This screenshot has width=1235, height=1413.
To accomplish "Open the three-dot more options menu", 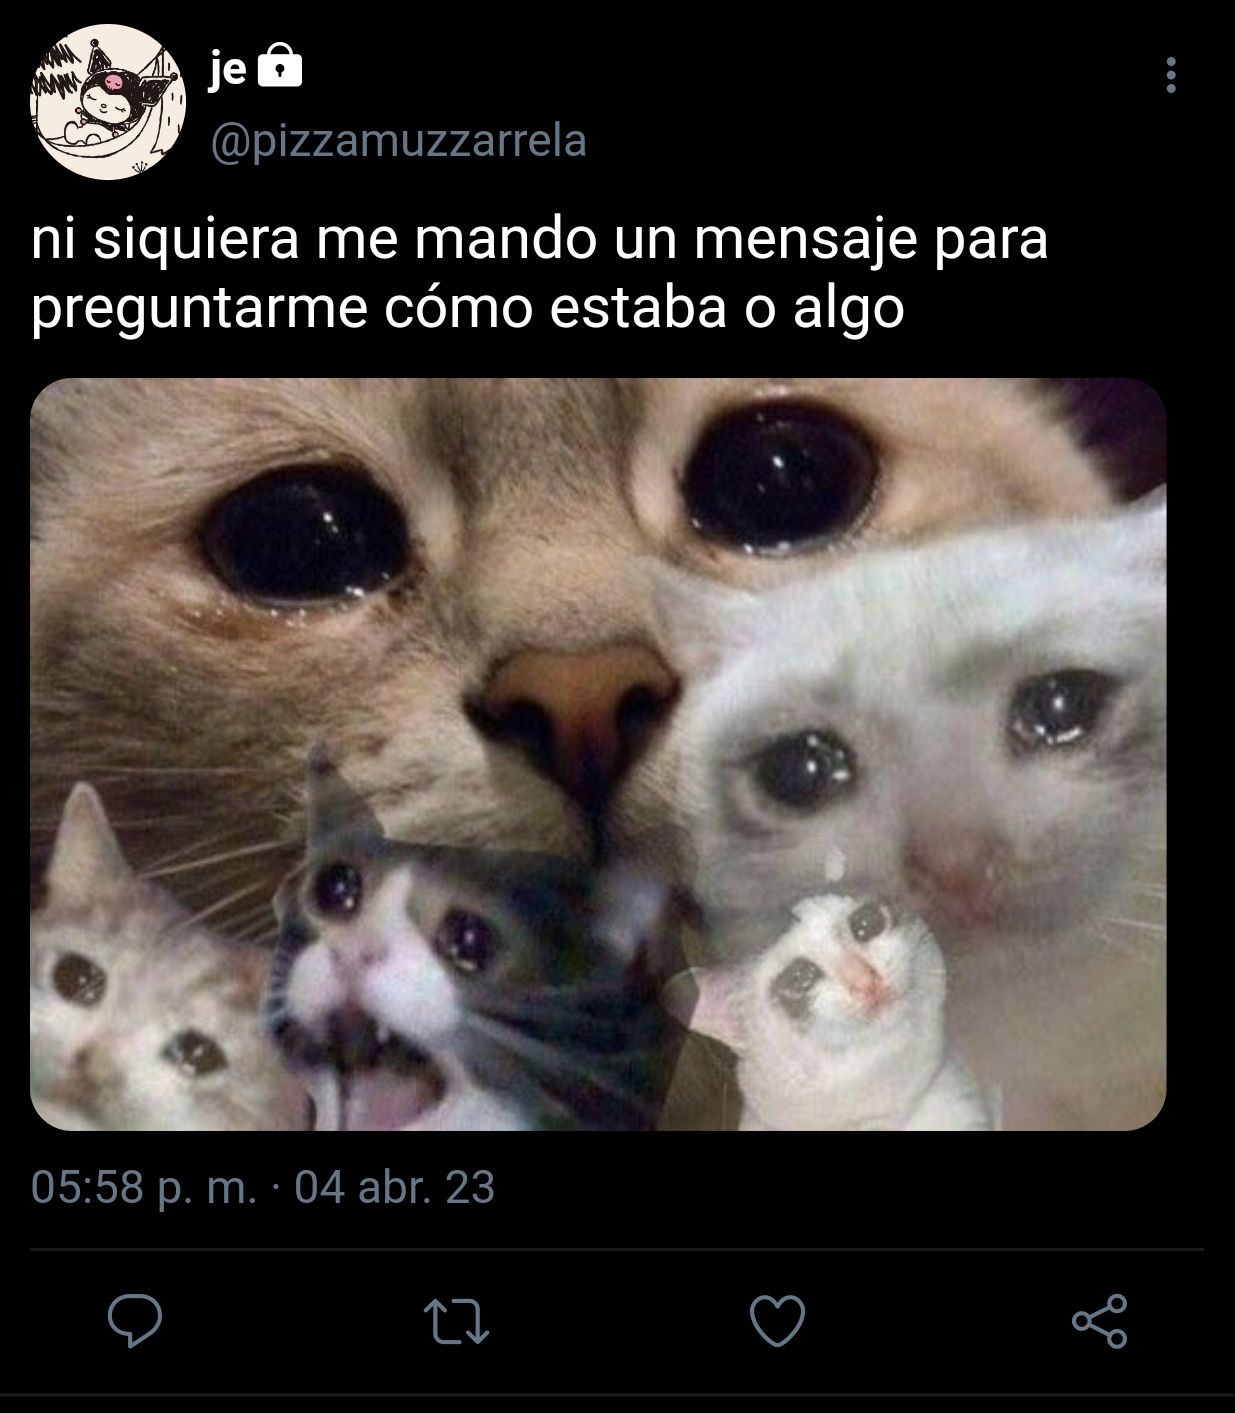I will coord(1171,75).
